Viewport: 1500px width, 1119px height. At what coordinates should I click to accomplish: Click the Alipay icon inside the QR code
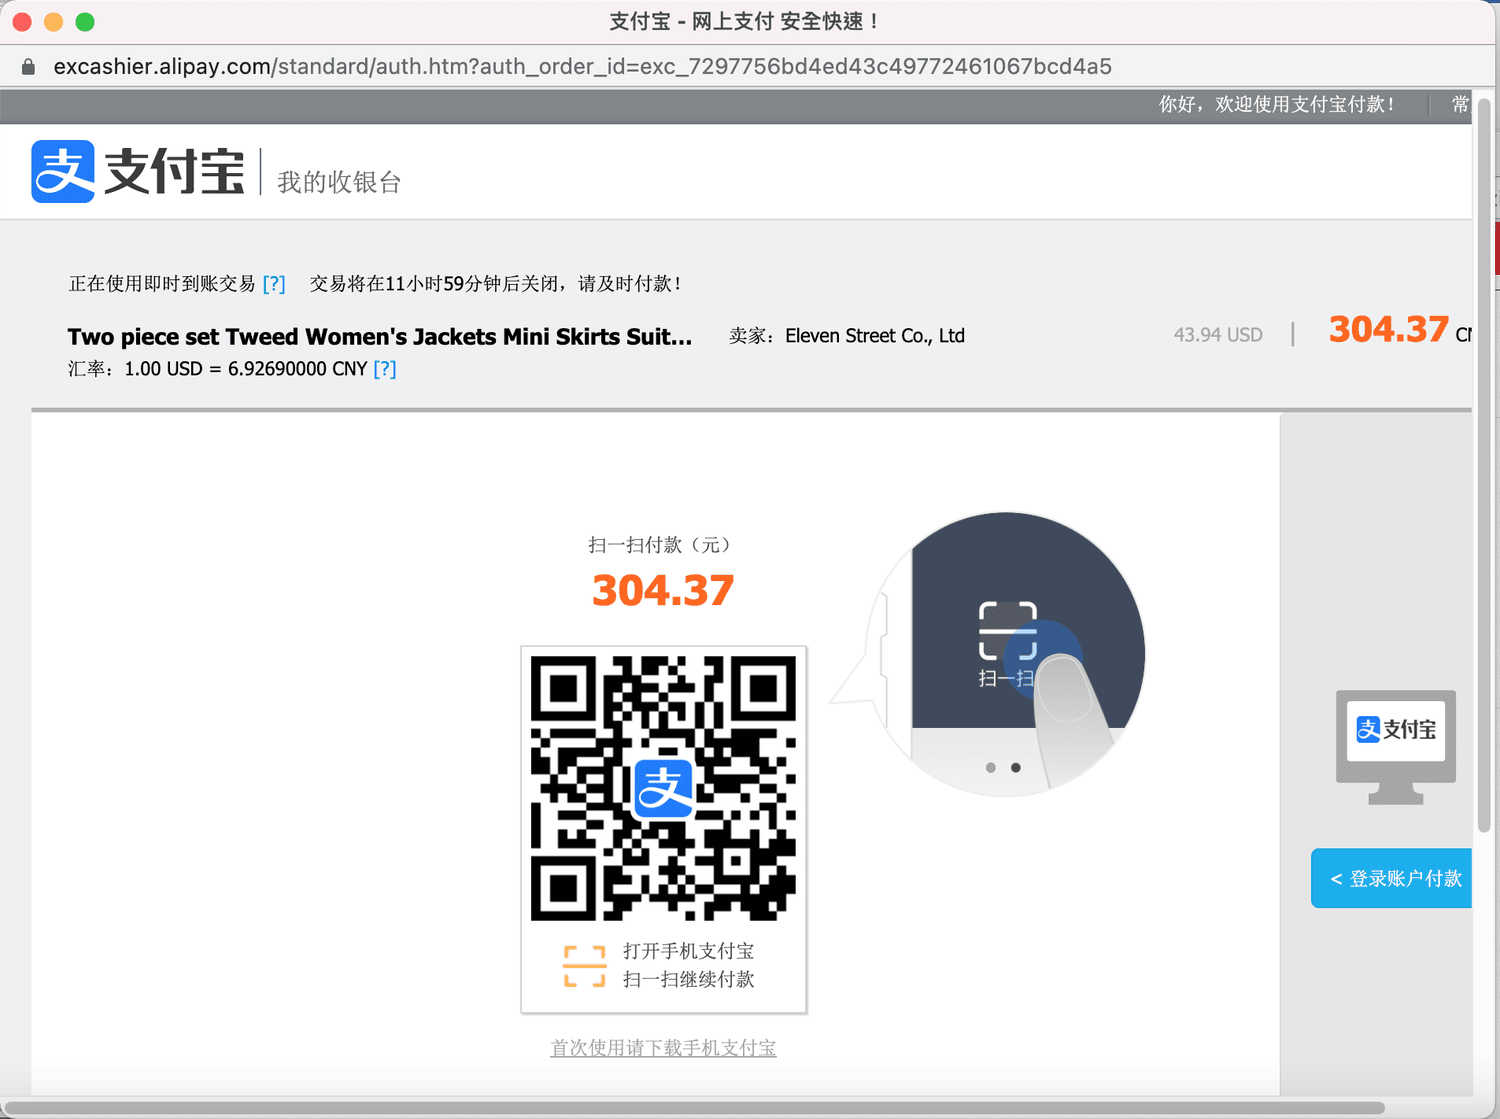tap(663, 788)
